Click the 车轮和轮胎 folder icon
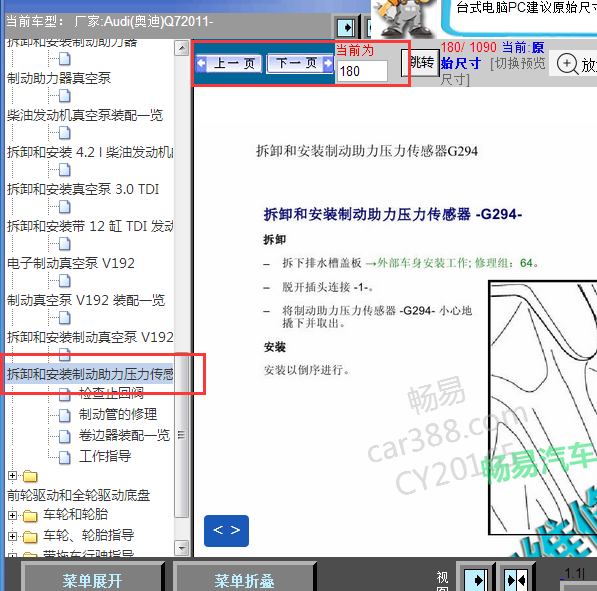 (x=30, y=516)
